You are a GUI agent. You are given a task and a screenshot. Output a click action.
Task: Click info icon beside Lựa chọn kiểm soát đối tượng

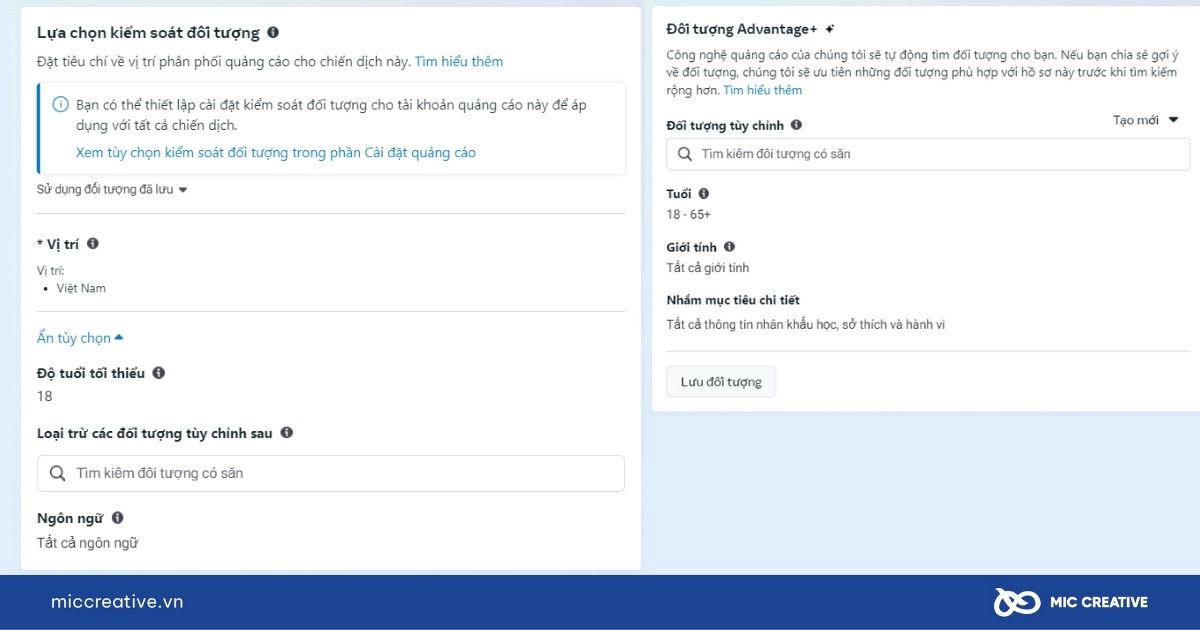274,32
